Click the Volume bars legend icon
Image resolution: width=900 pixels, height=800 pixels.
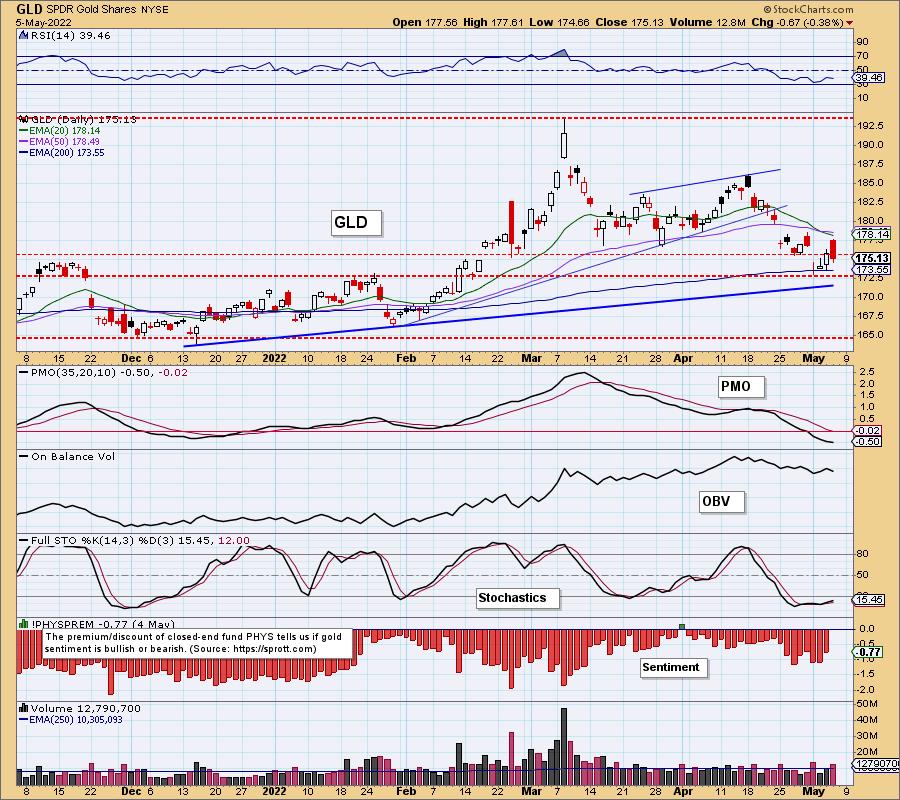tap(24, 708)
